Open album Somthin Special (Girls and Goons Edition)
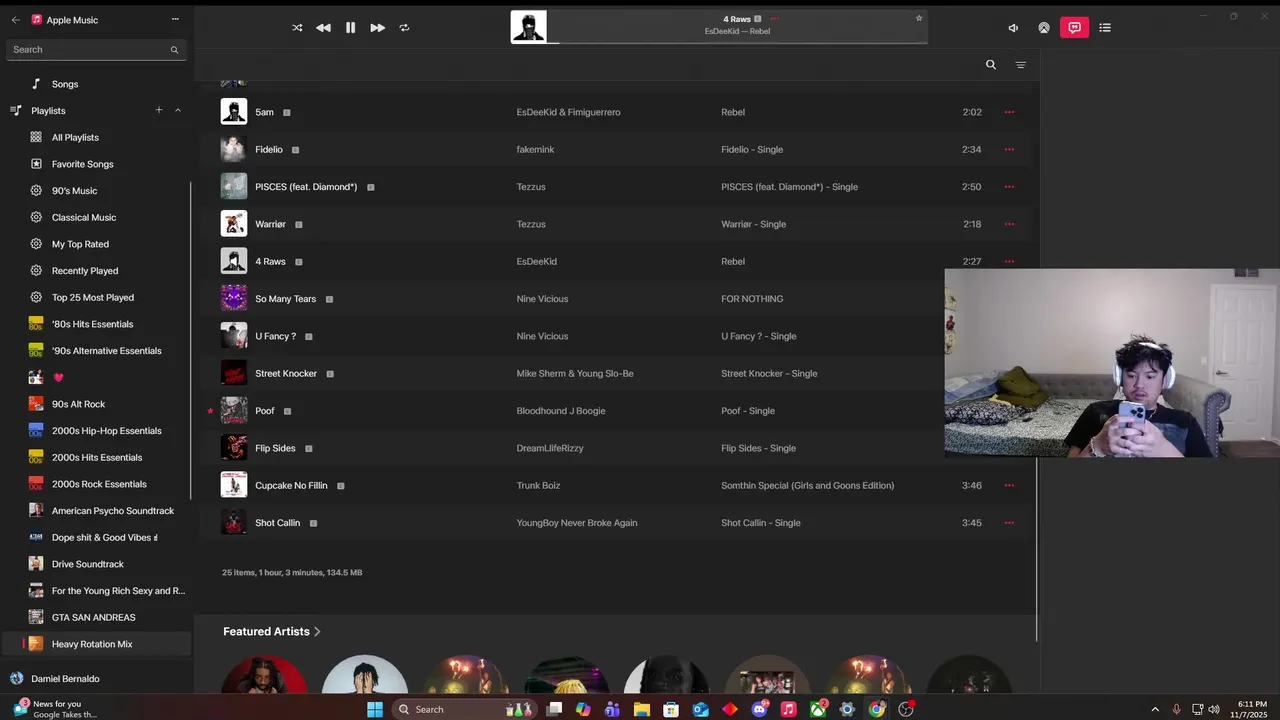The image size is (1280, 720). pos(808,485)
